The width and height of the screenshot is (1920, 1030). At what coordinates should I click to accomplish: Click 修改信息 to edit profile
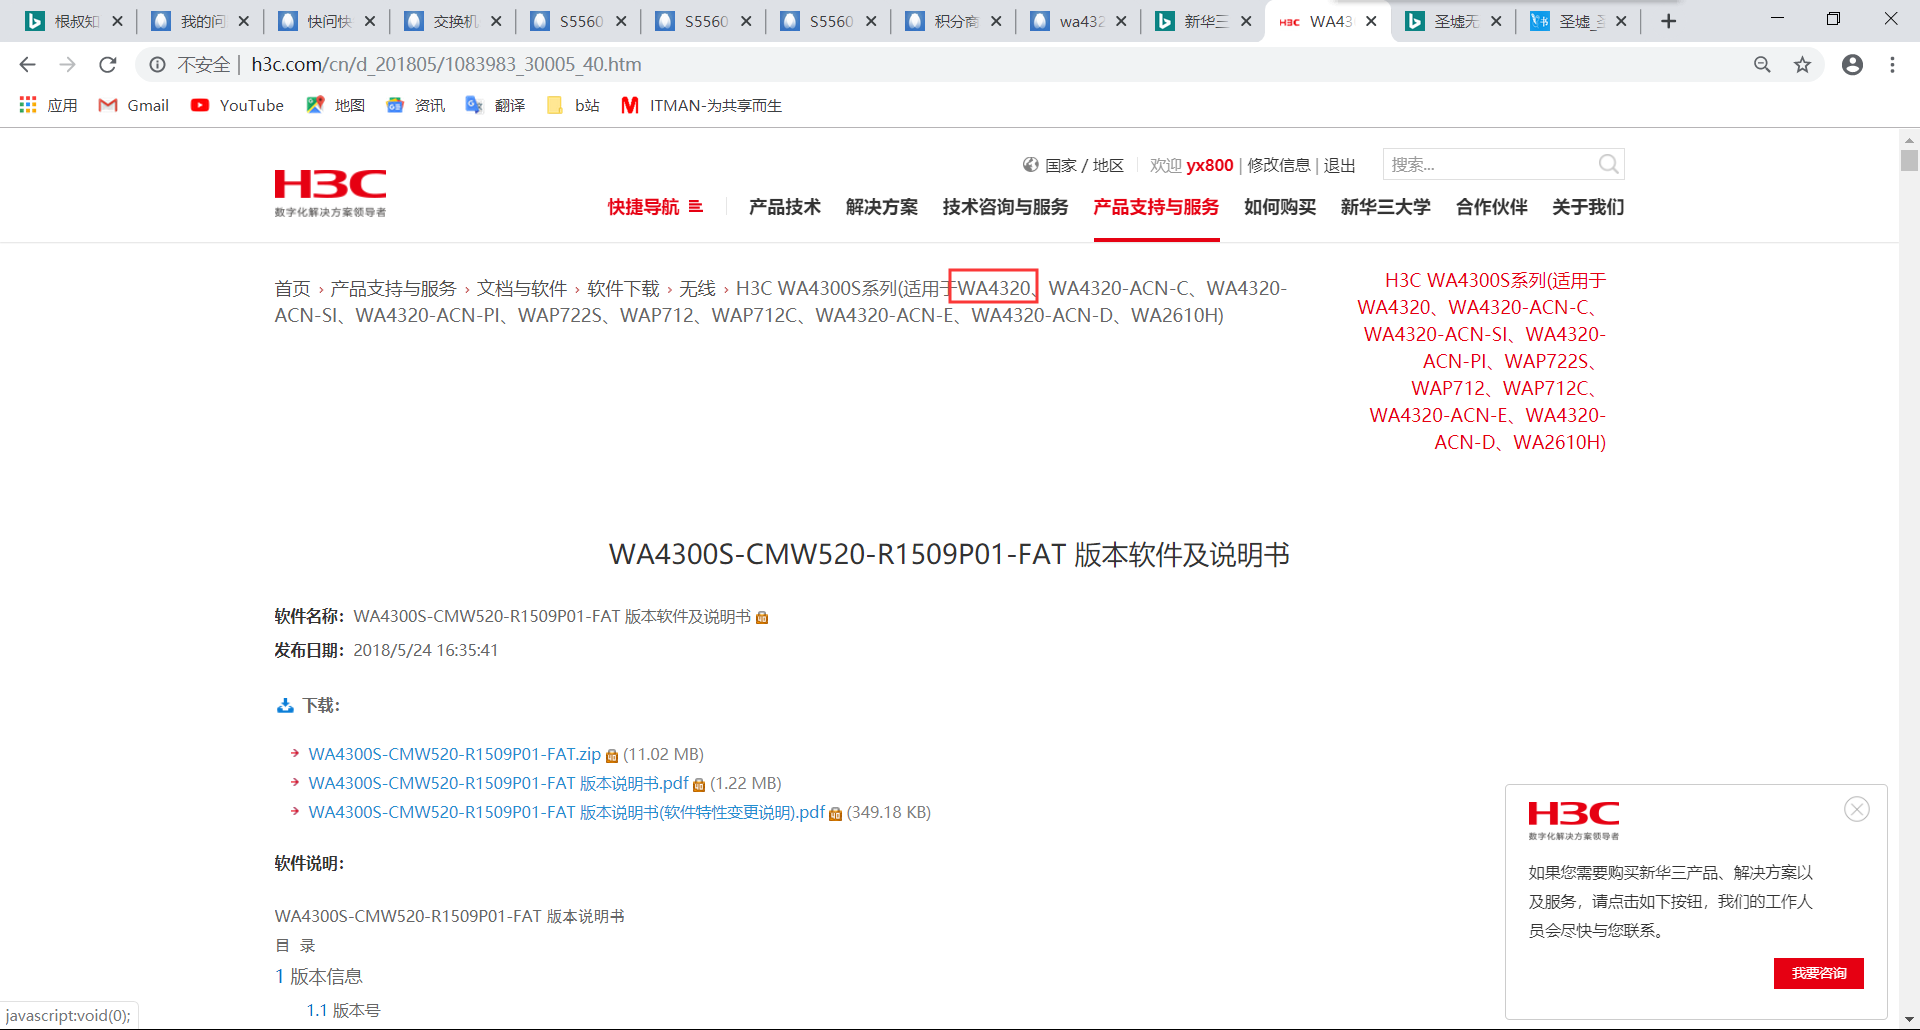pos(1278,165)
